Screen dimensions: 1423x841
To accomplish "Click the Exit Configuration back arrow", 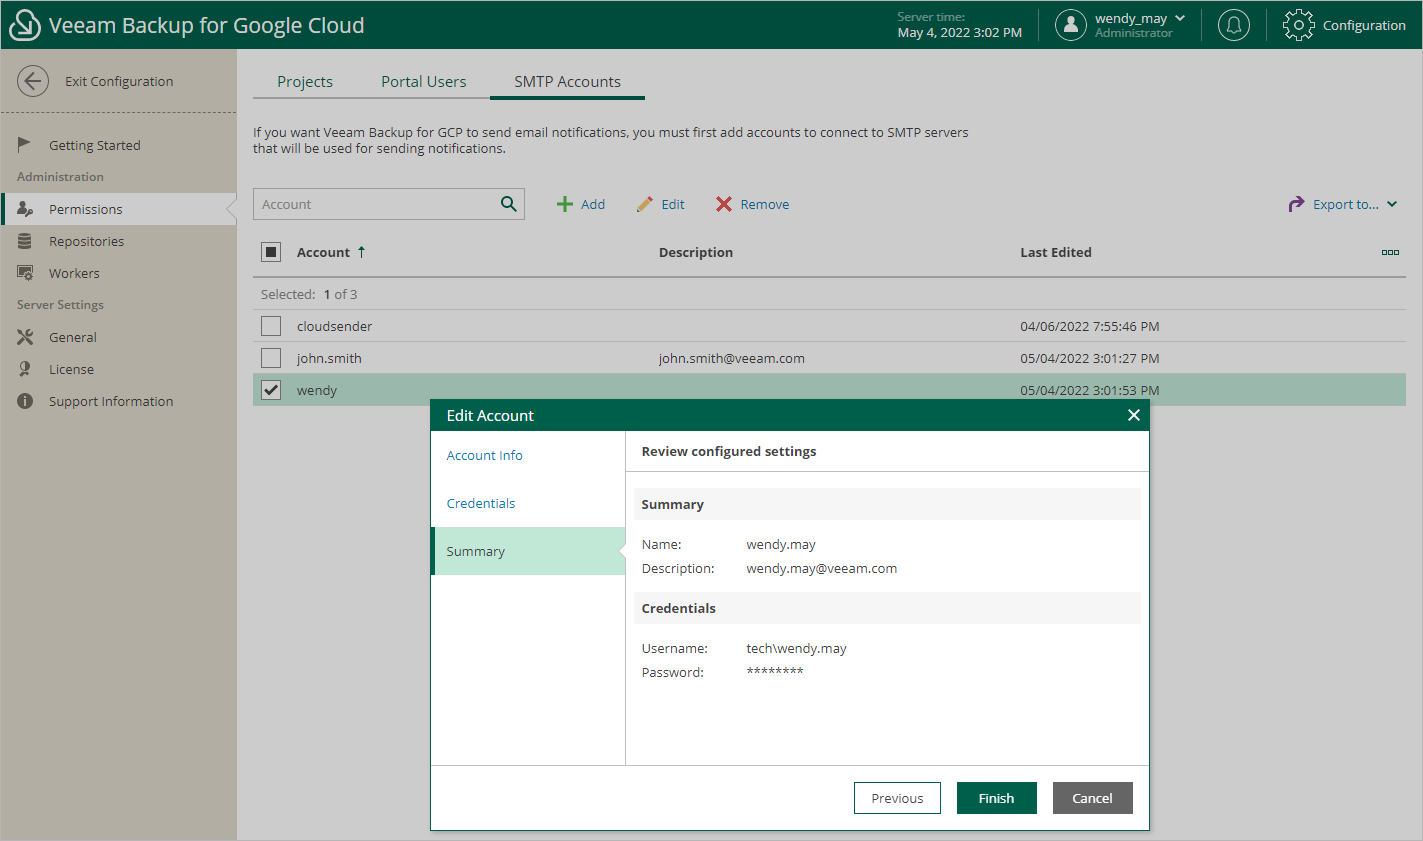I will (33, 81).
